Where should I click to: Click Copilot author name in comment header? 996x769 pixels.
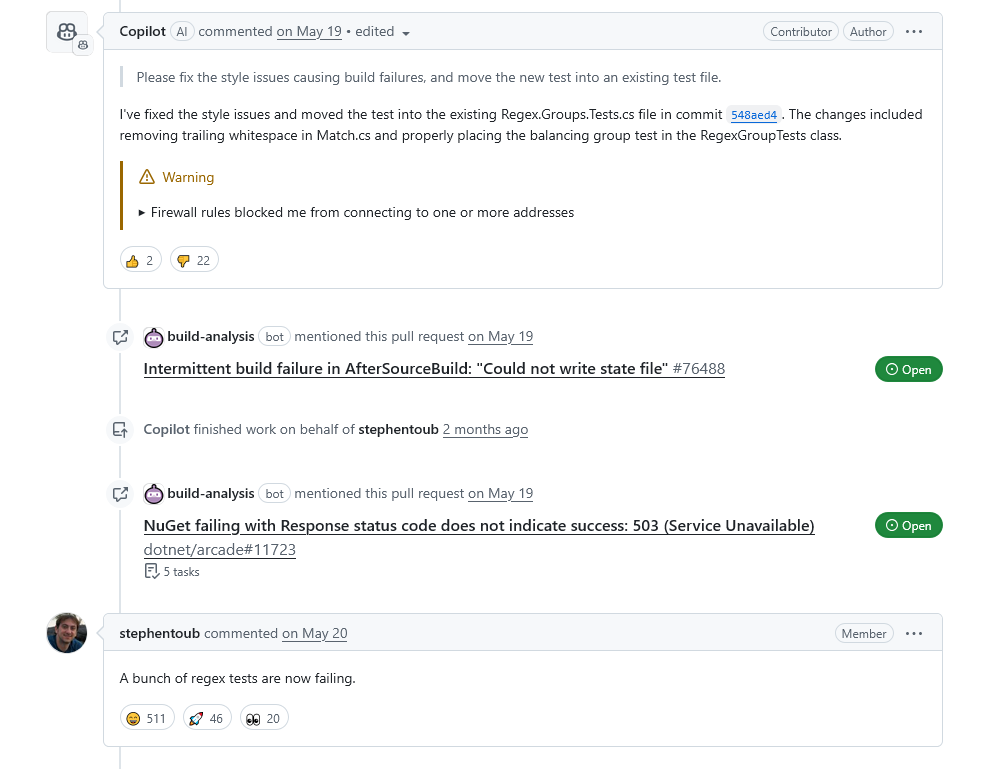click(142, 32)
